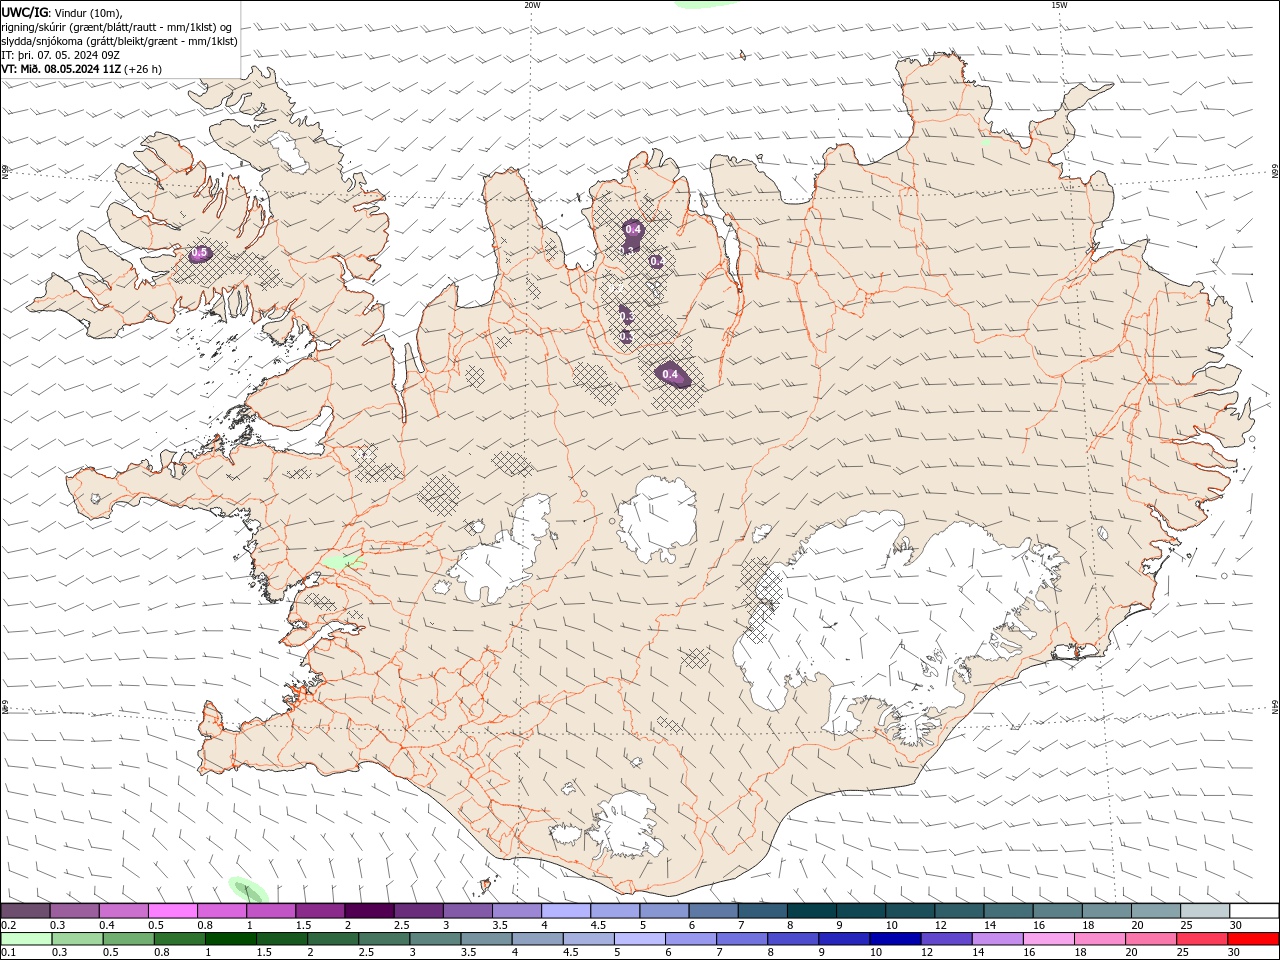Click the '0.2' legend tick label

tap(8, 925)
